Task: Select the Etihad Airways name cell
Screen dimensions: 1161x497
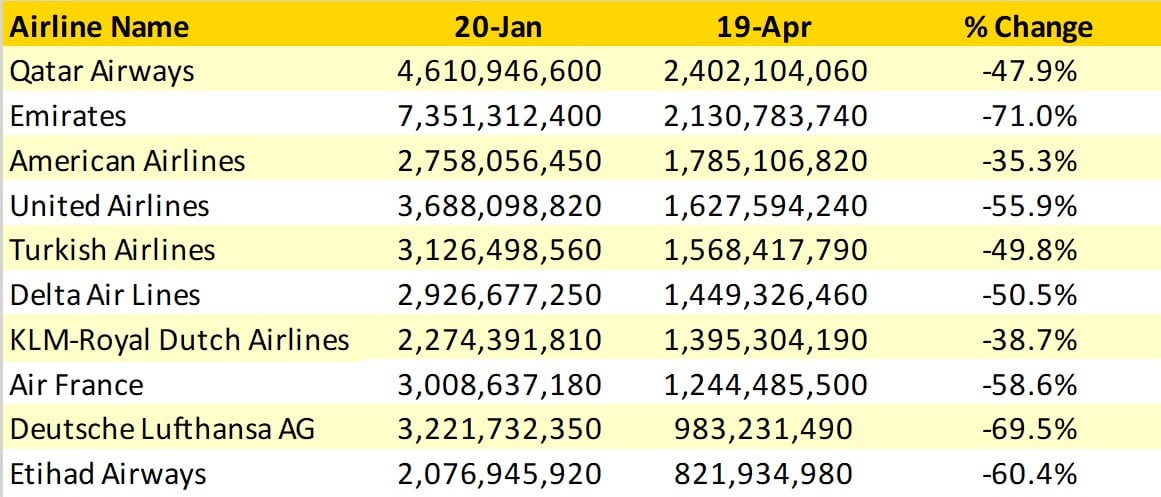Action: pos(108,475)
